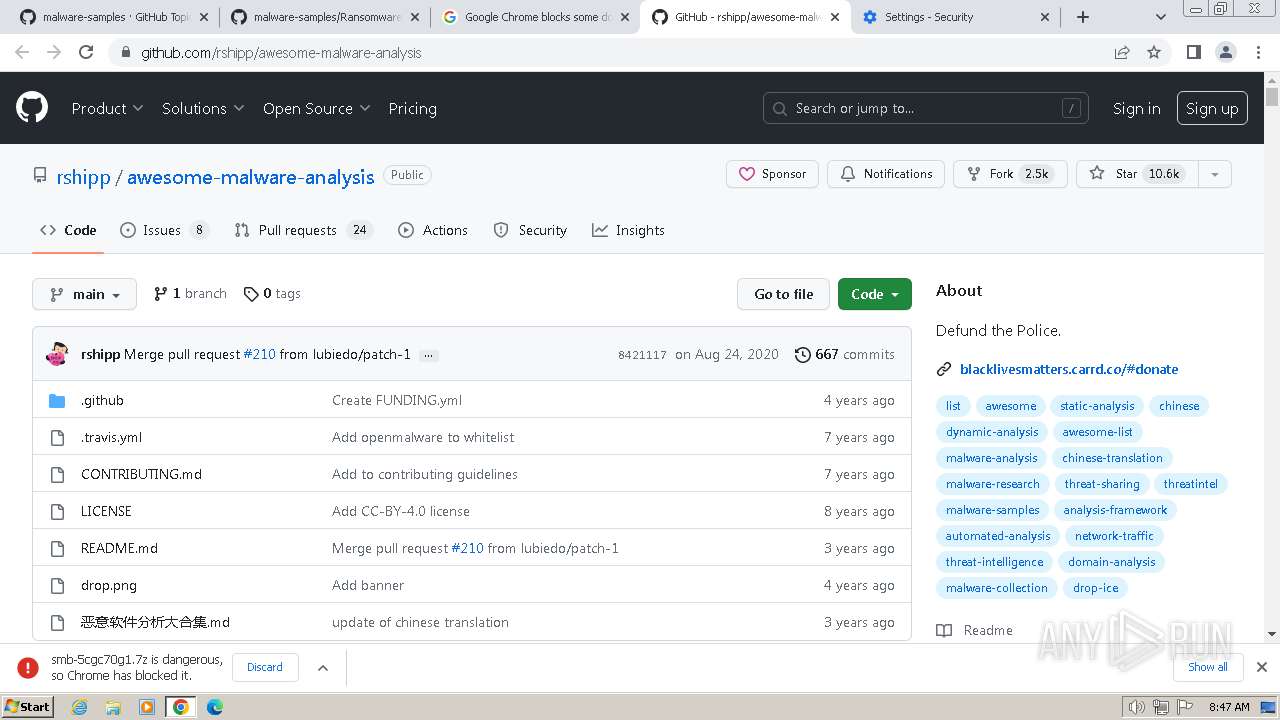The width and height of the screenshot is (1280, 720).
Task: Expand Product menu
Action: coord(107,108)
